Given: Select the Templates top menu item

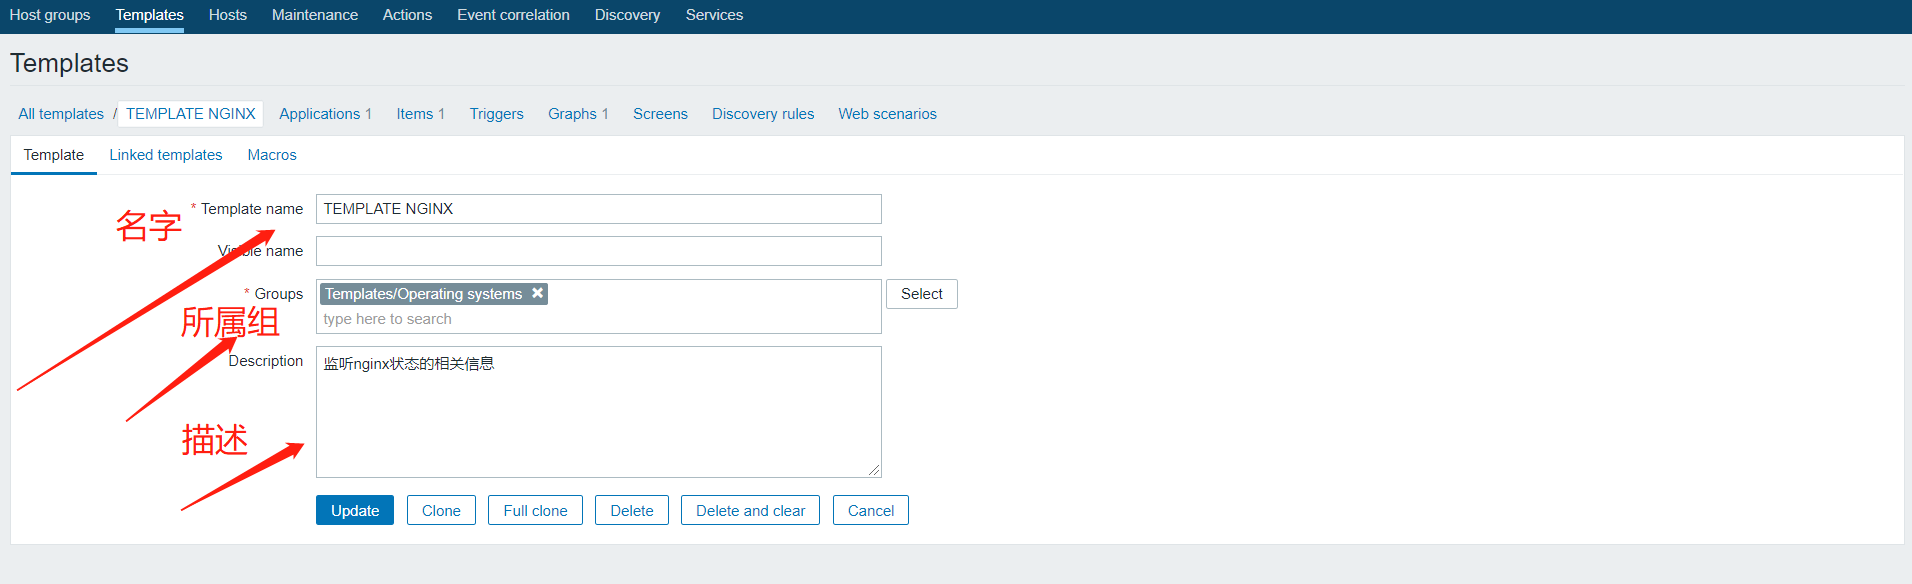Looking at the screenshot, I should tap(149, 15).
